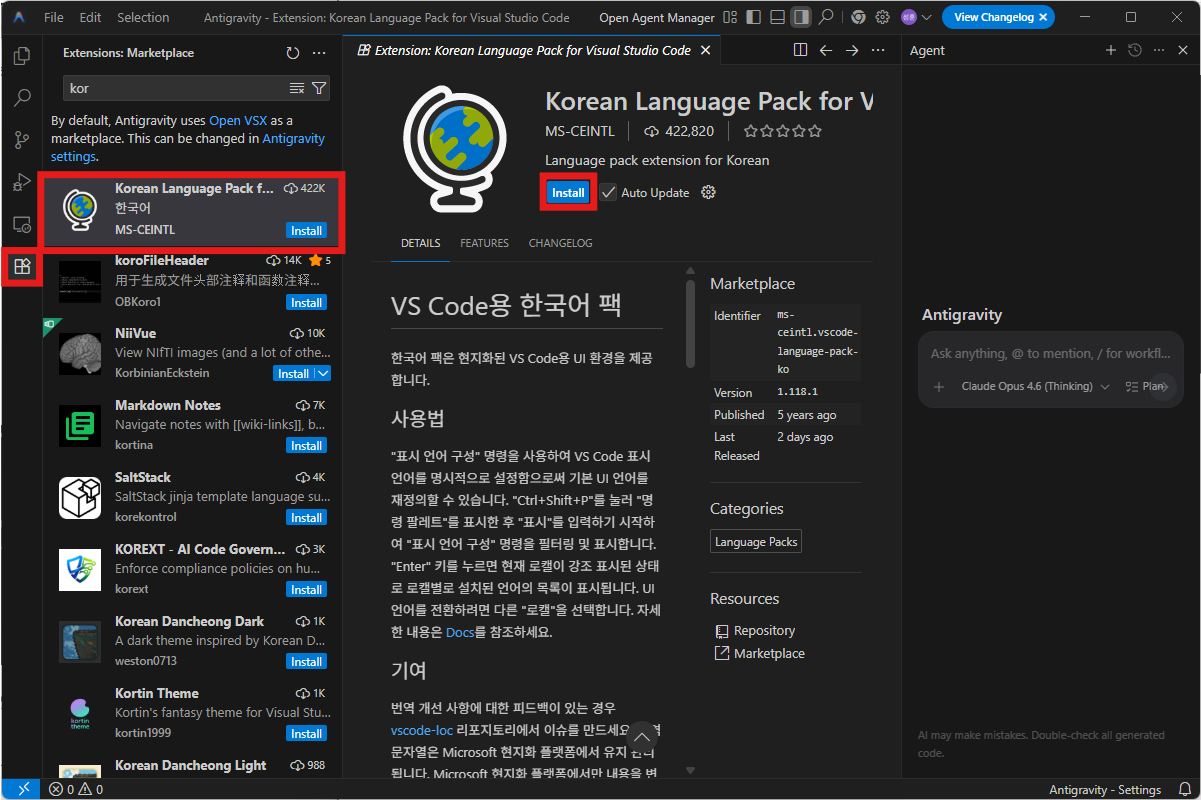Close the Agent panel

[1182, 50]
